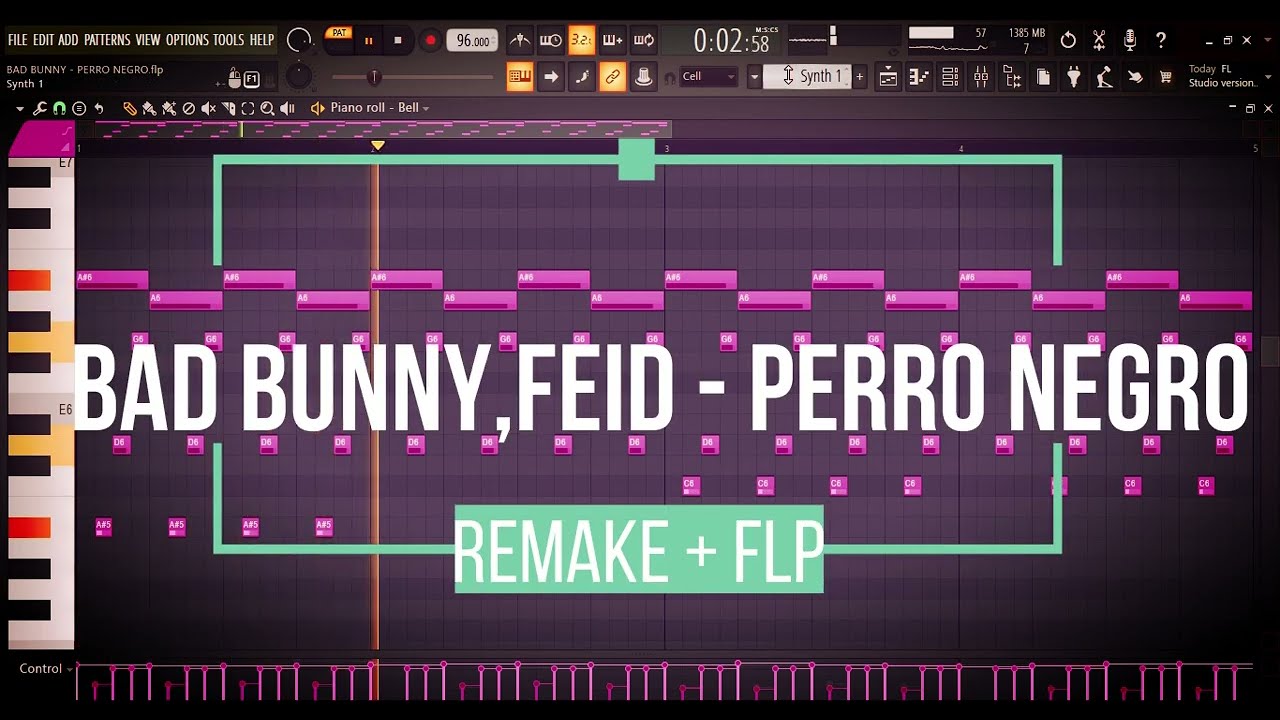The image size is (1280, 720).
Task: Click the Synth 1 pattern name
Action: coord(809,77)
